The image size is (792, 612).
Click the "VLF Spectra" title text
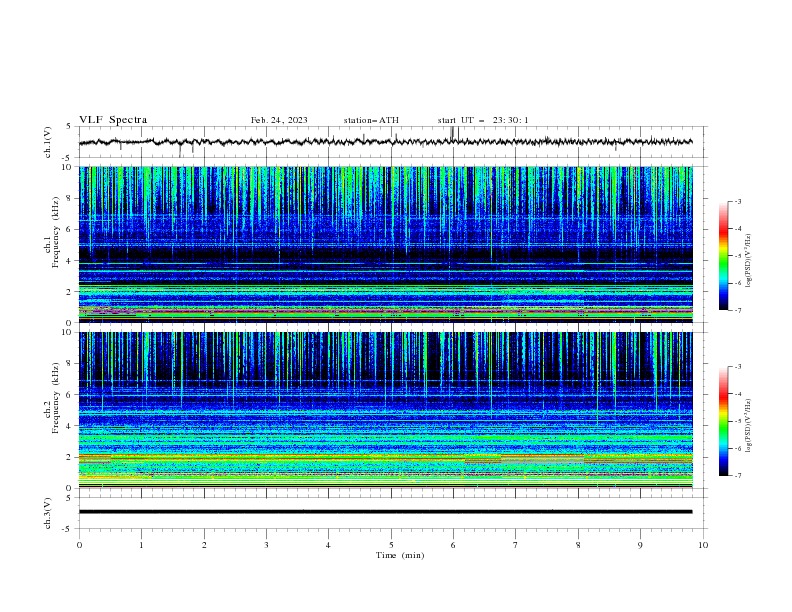click(113, 120)
